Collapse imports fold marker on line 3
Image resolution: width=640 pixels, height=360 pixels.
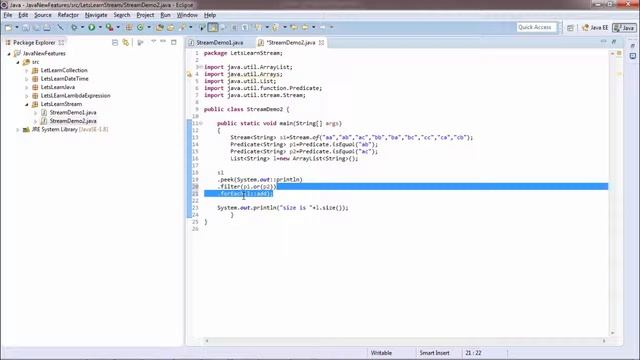click(201, 67)
